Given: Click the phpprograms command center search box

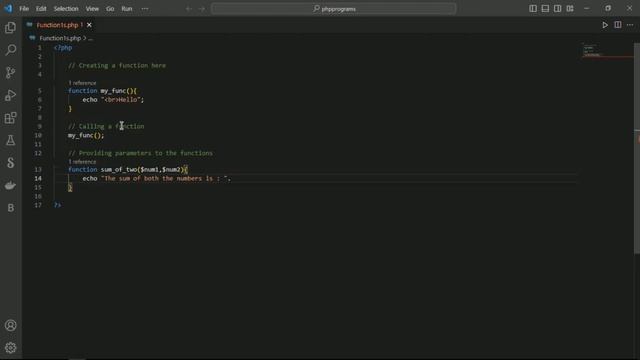Looking at the screenshot, I should [333, 9].
